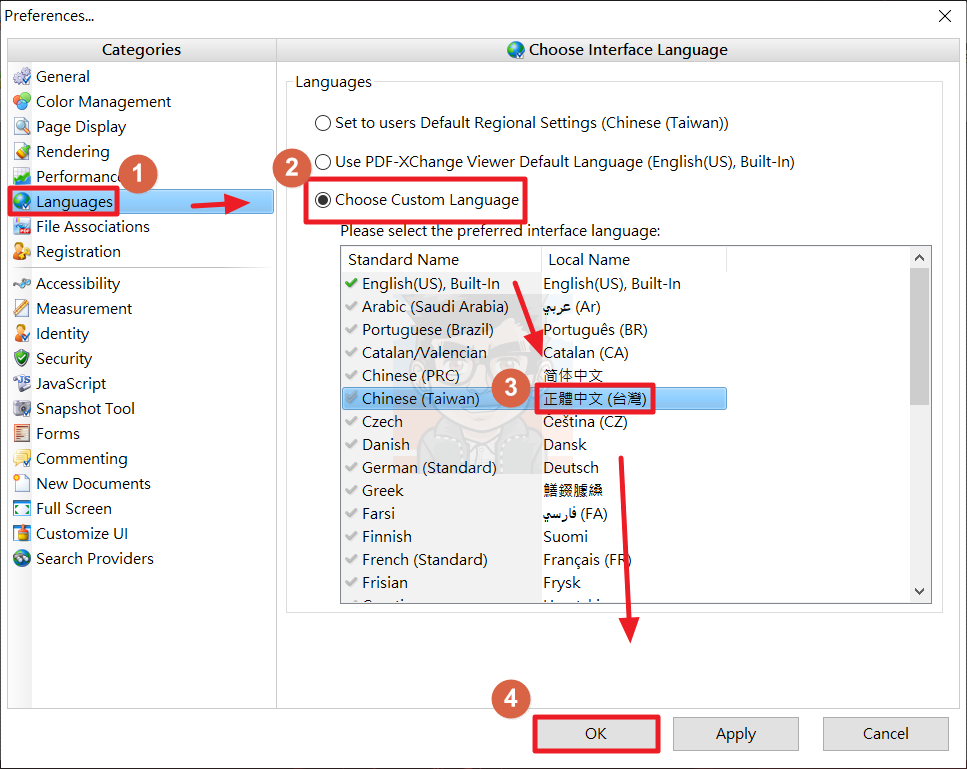Screen dimensions: 967x769
Task: Open New Documents category icon
Action: click(22, 483)
